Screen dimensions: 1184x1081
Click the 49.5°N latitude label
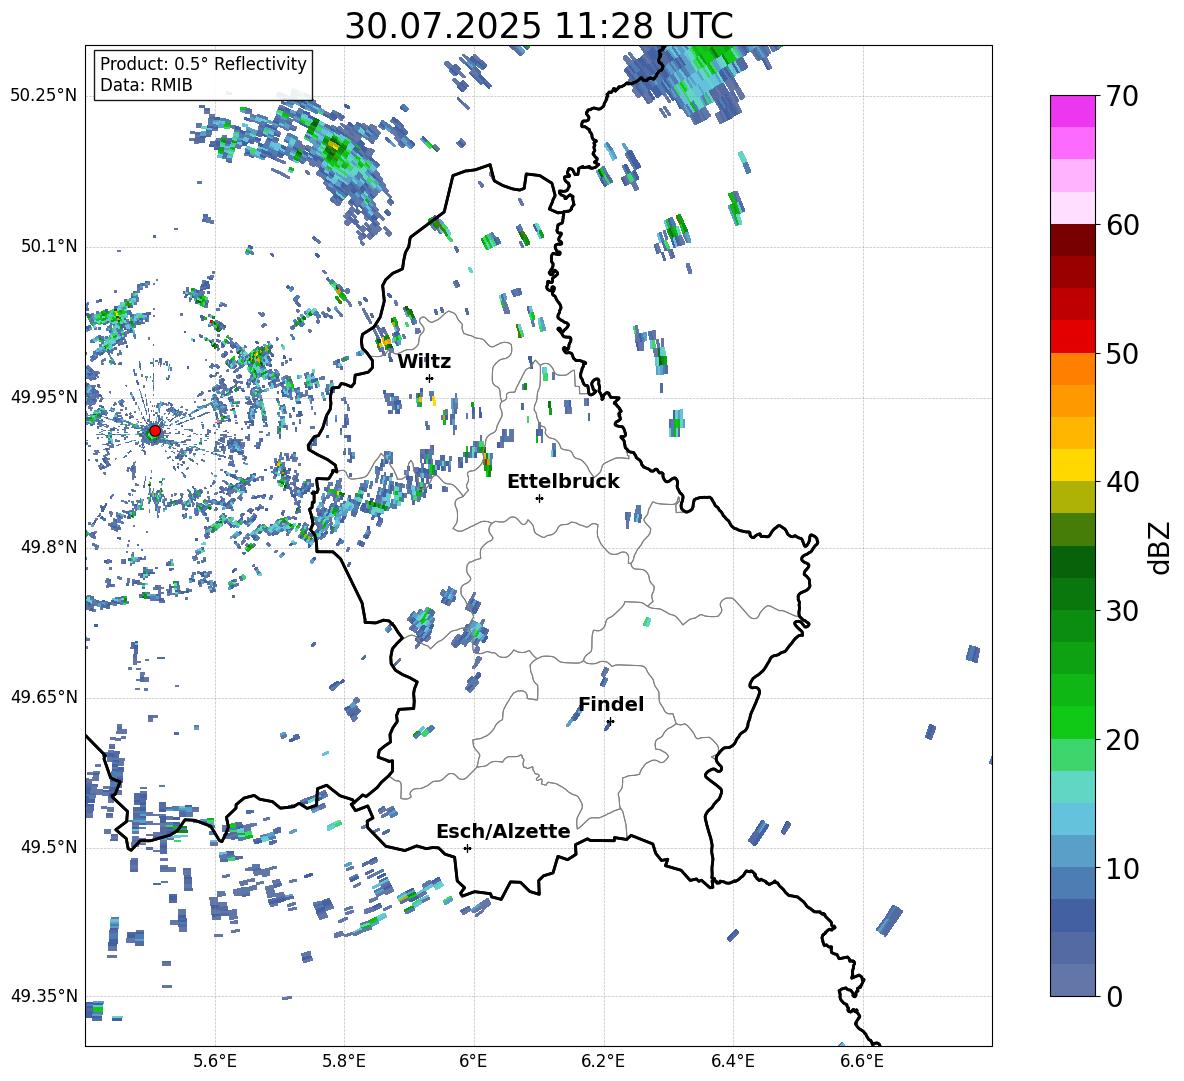click(x=49, y=847)
